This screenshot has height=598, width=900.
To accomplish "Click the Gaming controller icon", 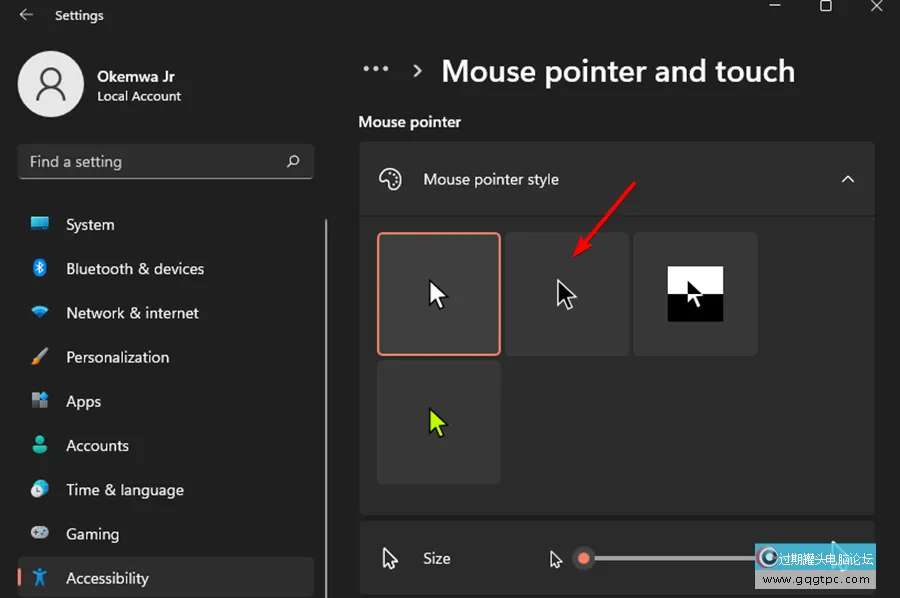I will click(x=40, y=533).
